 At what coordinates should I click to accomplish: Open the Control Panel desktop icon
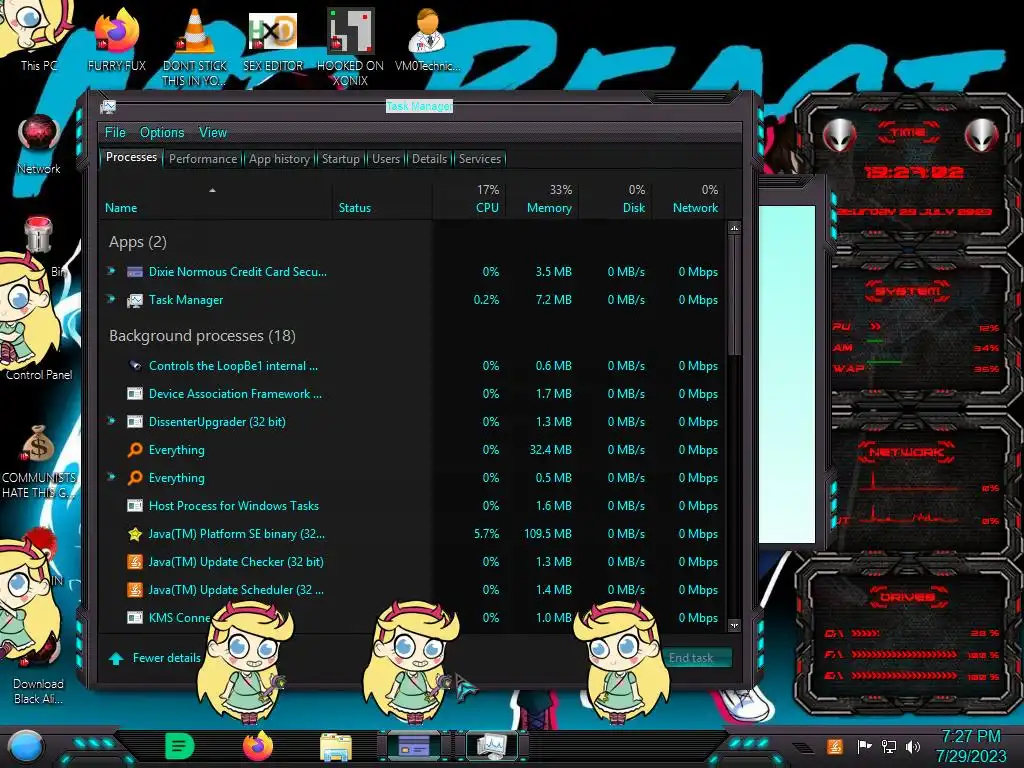pyautogui.click(x=39, y=374)
